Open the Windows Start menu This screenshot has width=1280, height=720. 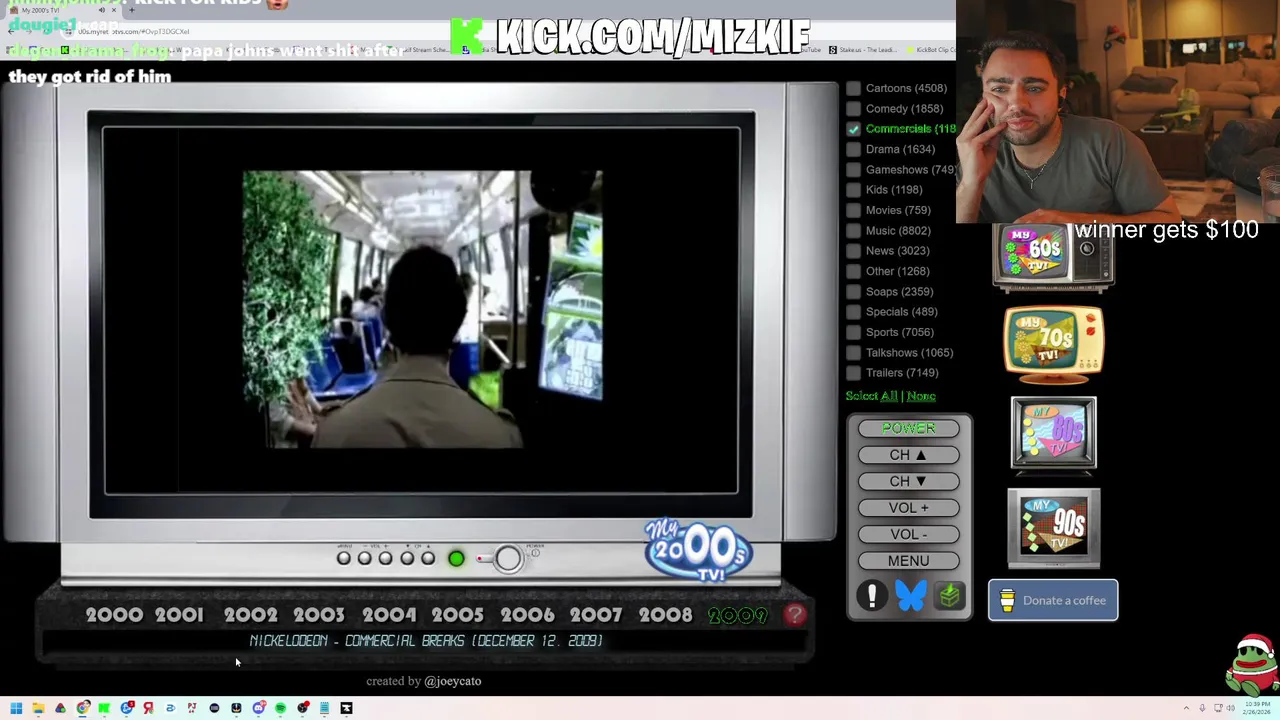click(x=16, y=708)
